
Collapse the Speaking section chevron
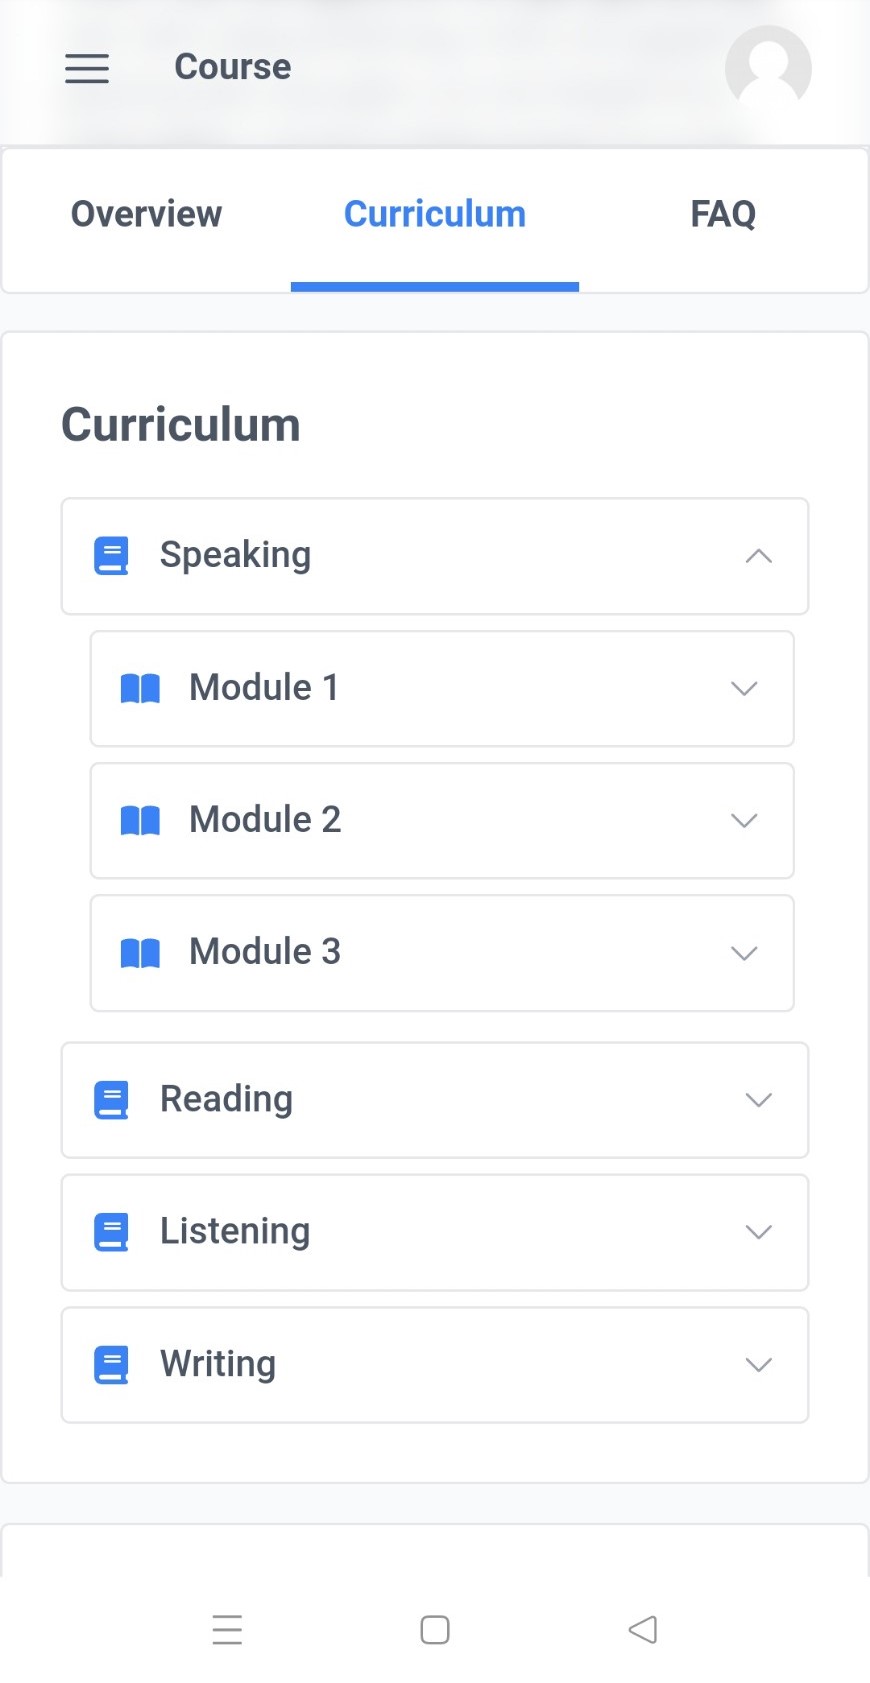point(758,556)
